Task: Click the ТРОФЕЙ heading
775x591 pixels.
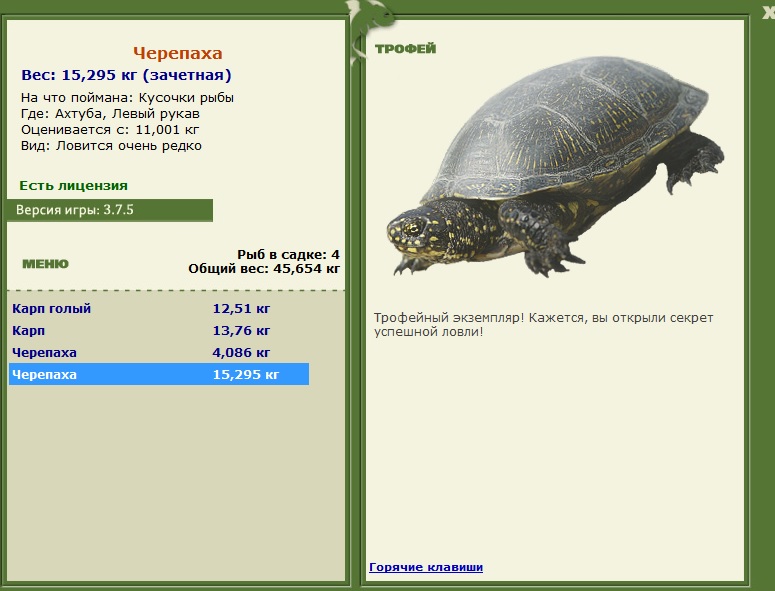Action: (406, 48)
